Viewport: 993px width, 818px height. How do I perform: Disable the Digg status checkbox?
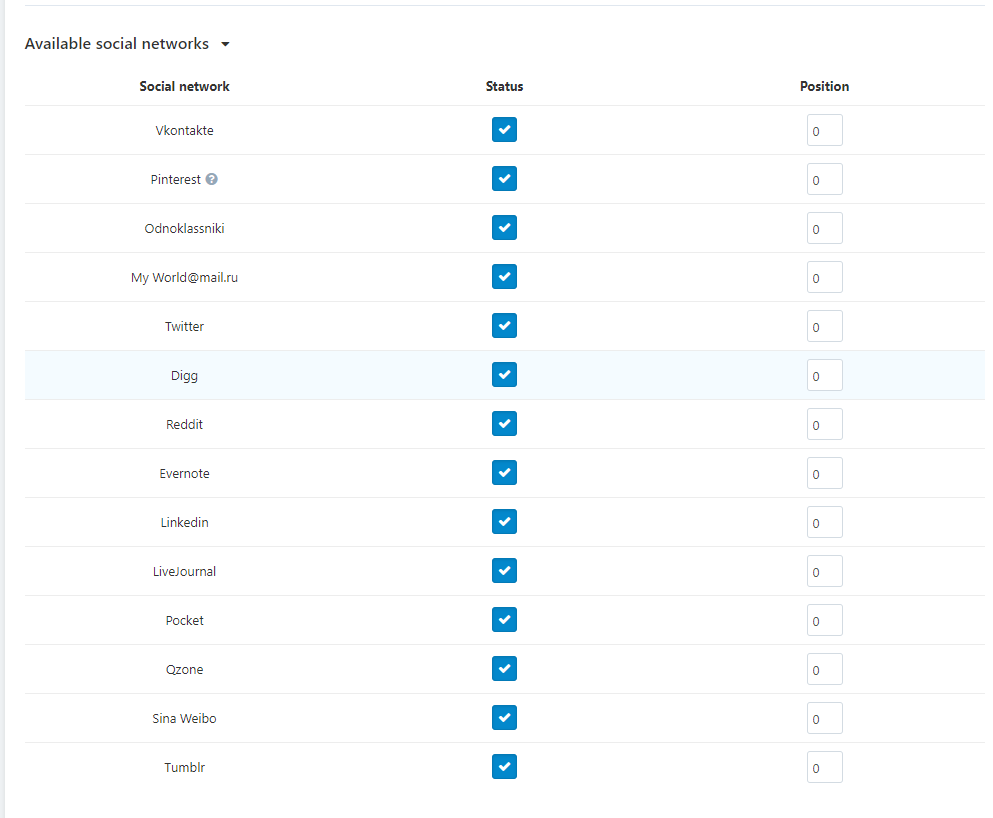(504, 375)
